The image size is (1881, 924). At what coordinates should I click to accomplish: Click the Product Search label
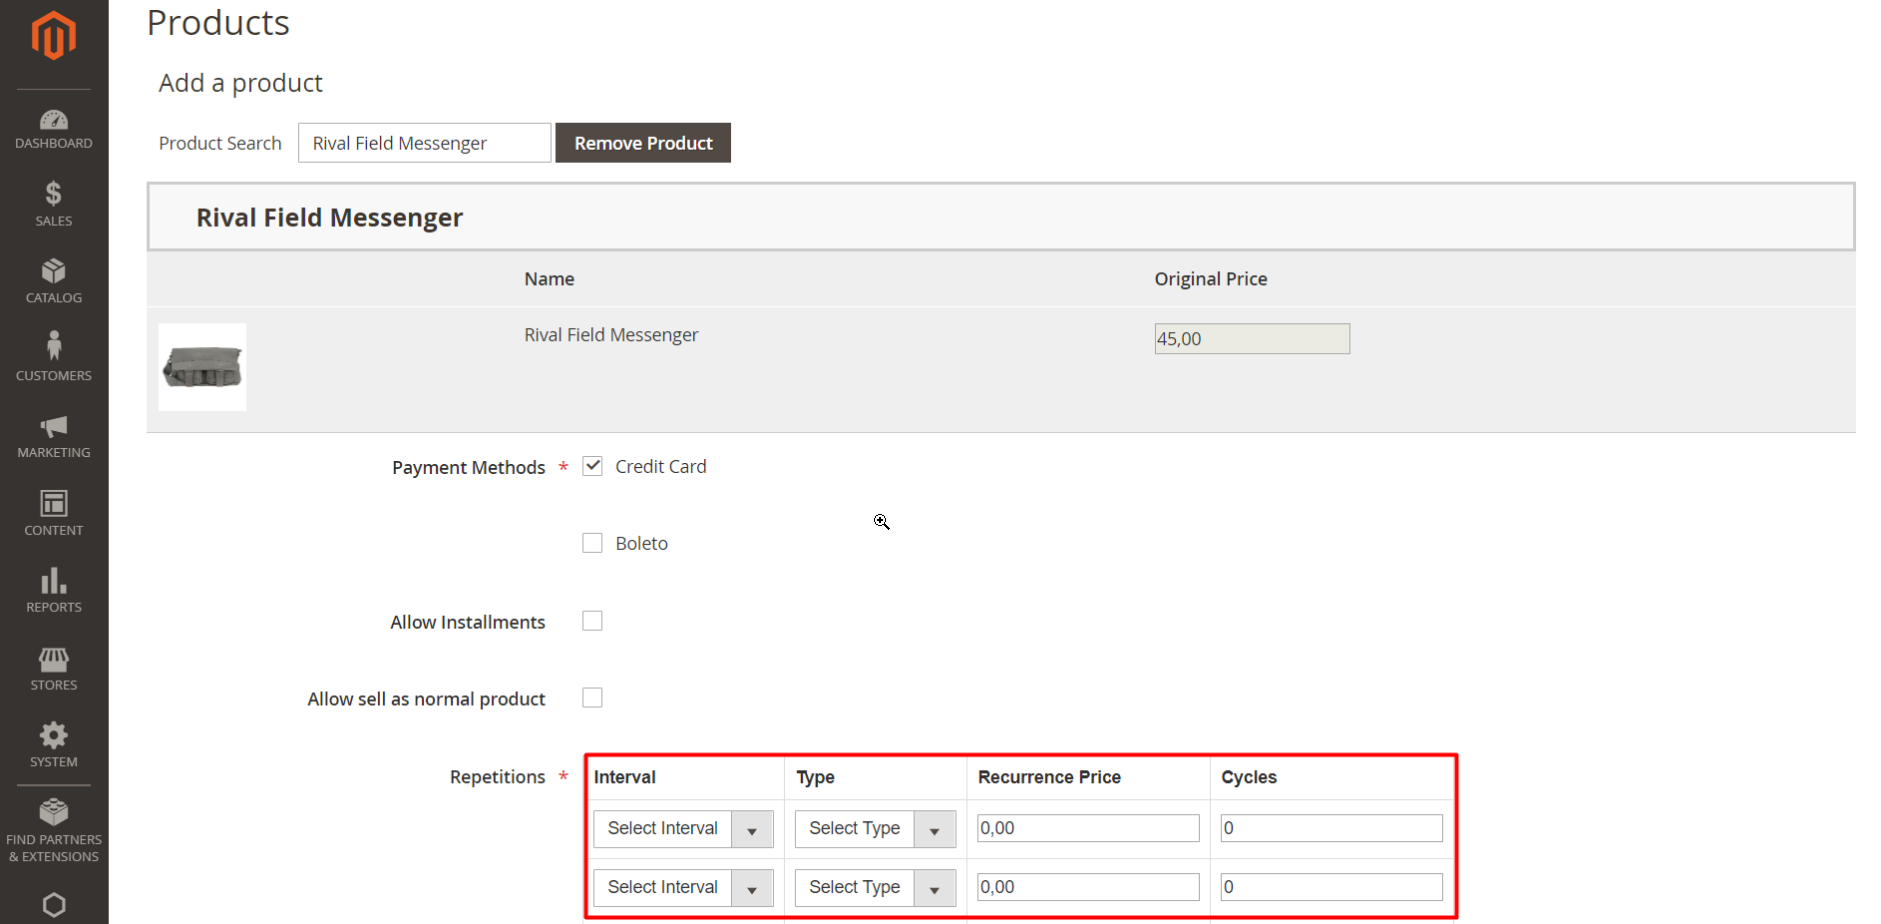(x=220, y=143)
